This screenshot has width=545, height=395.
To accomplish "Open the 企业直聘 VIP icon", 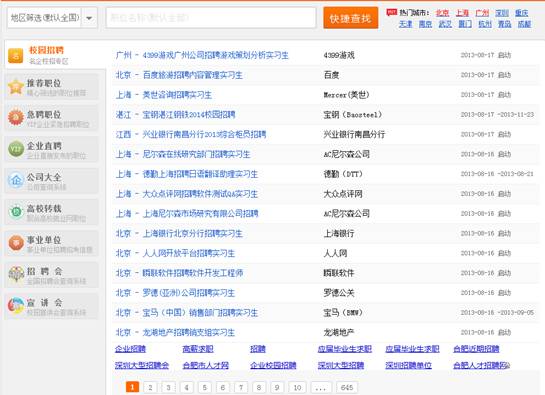I will (16, 149).
